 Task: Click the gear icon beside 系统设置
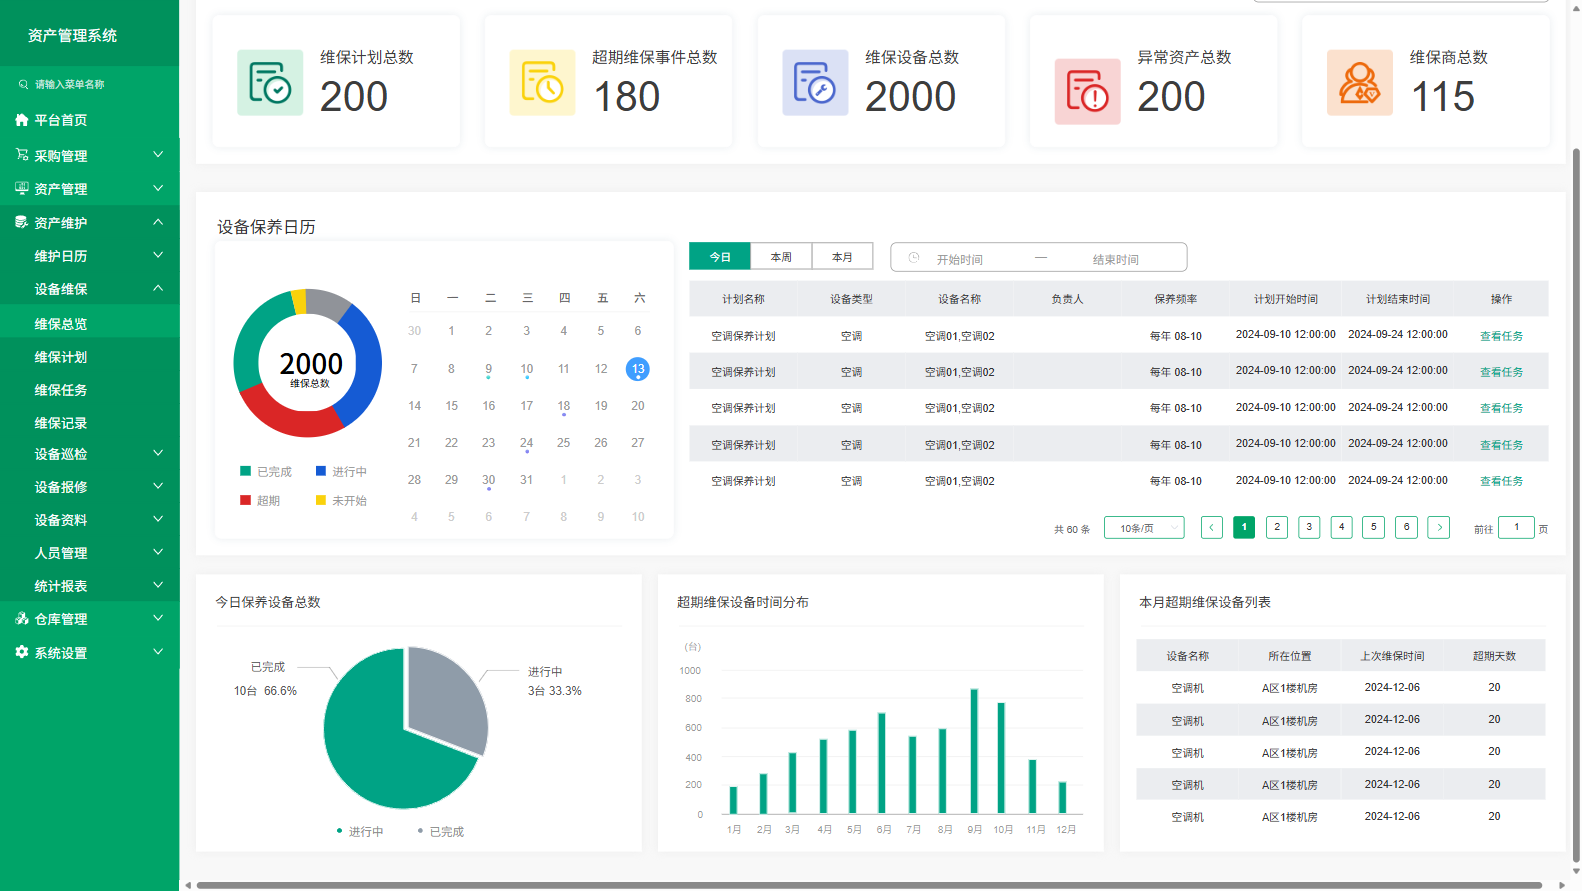pyautogui.click(x=22, y=652)
